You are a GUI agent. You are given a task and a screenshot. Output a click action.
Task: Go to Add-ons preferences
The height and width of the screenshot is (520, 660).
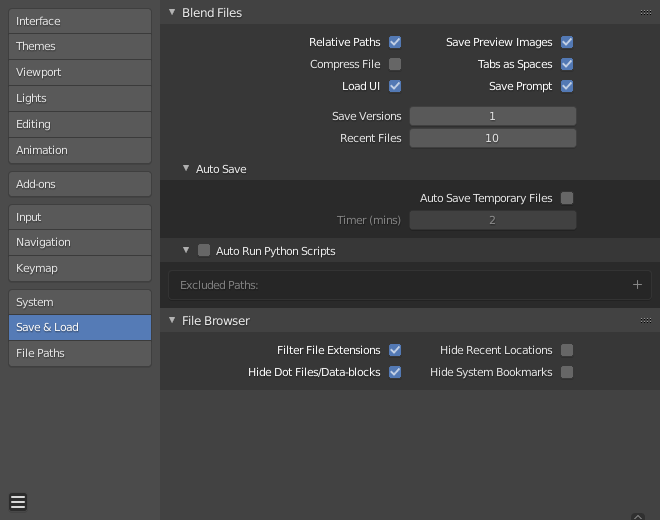tap(80, 184)
